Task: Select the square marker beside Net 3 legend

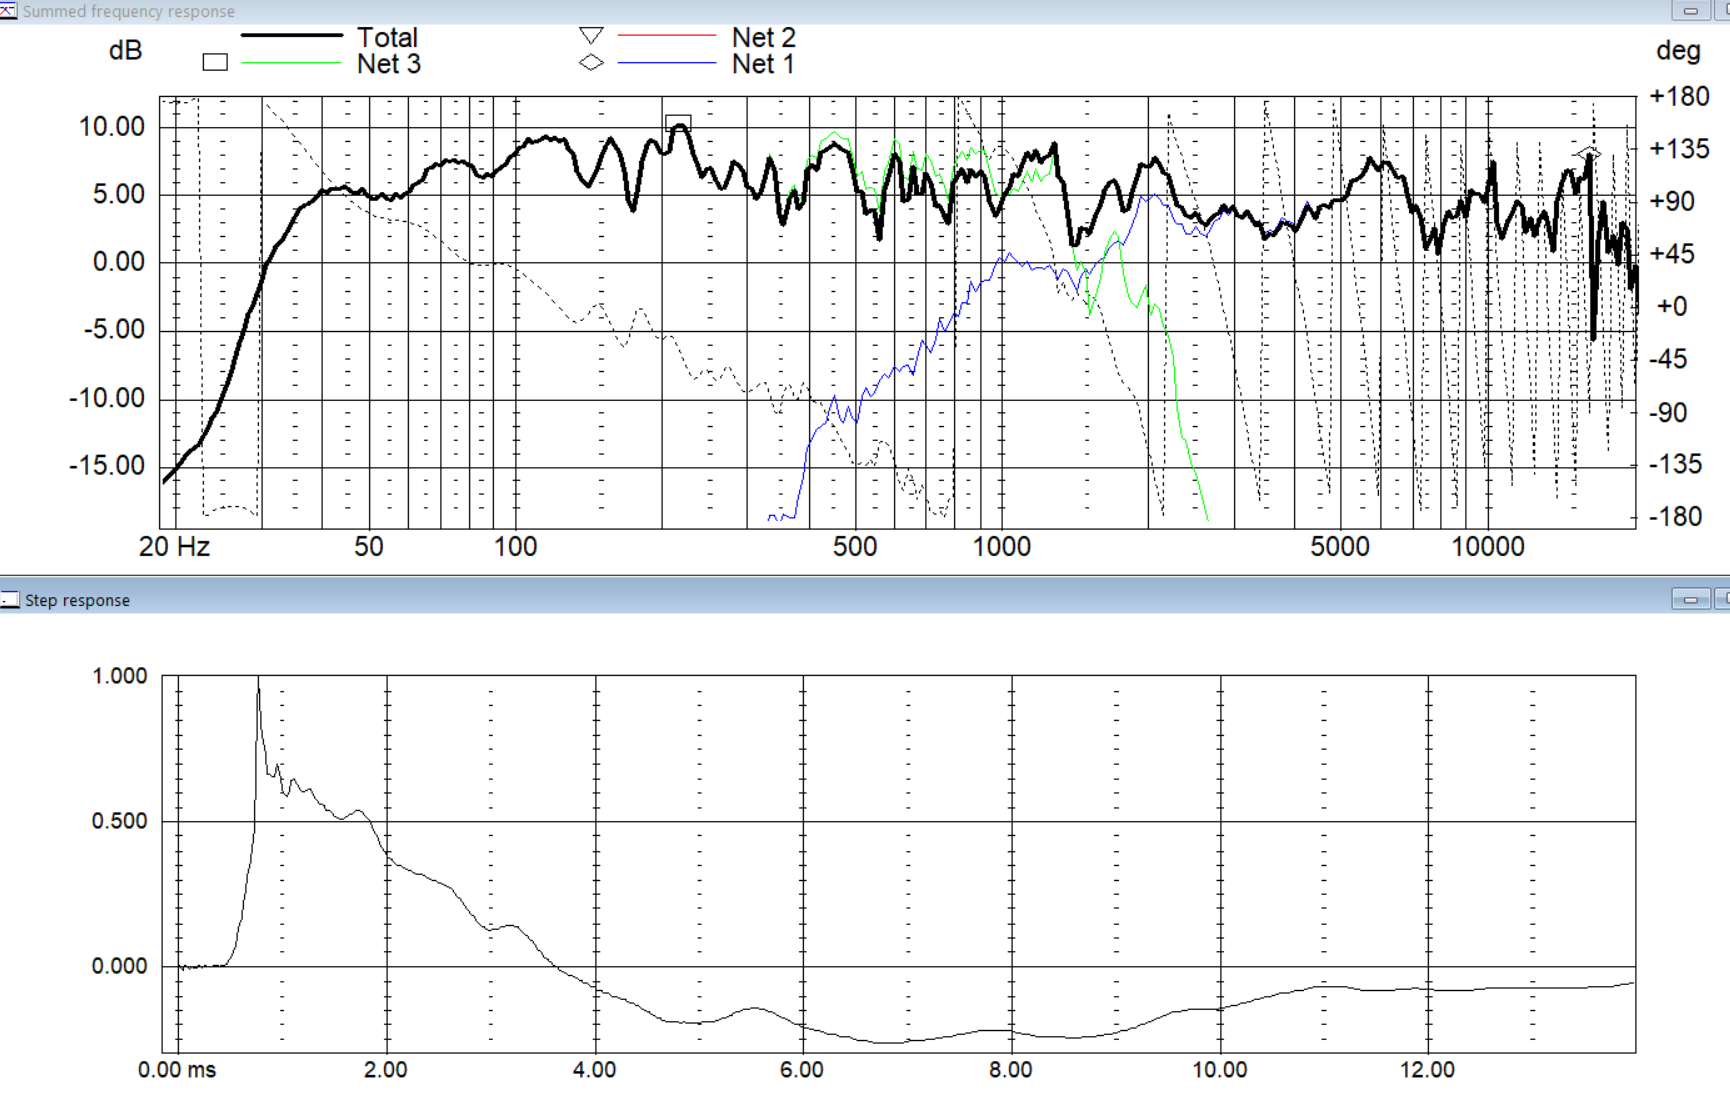Action: coord(215,62)
